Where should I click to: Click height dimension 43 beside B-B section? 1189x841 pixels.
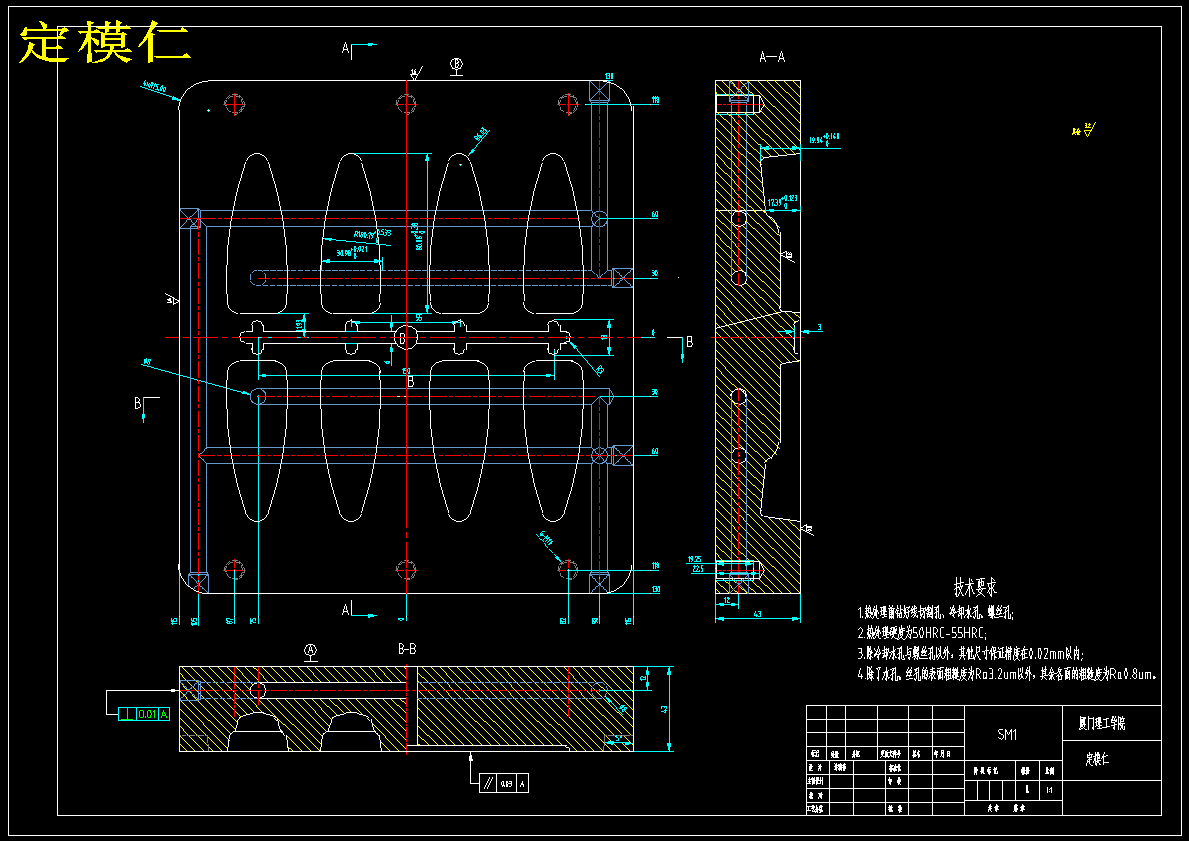(x=664, y=709)
